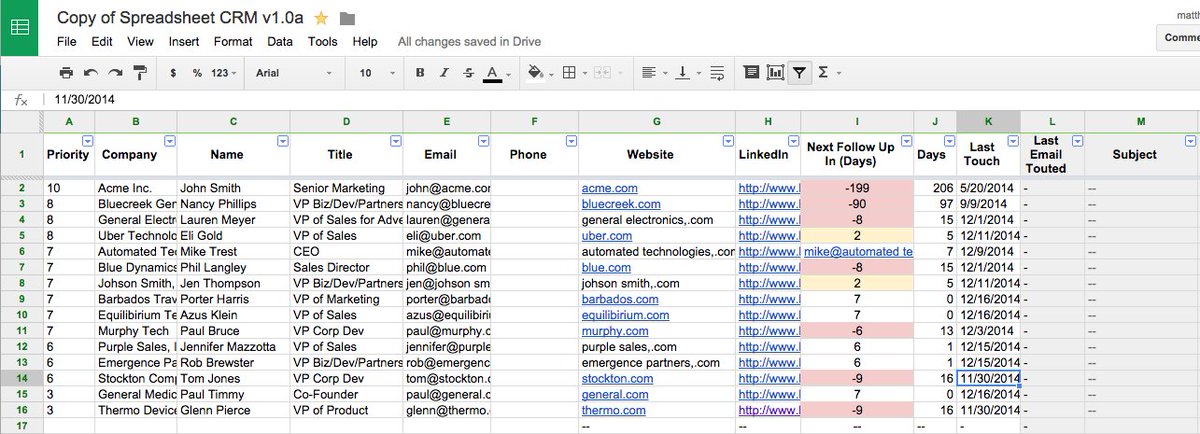
Task: Insert a chart via toolbar icon
Action: tap(775, 73)
